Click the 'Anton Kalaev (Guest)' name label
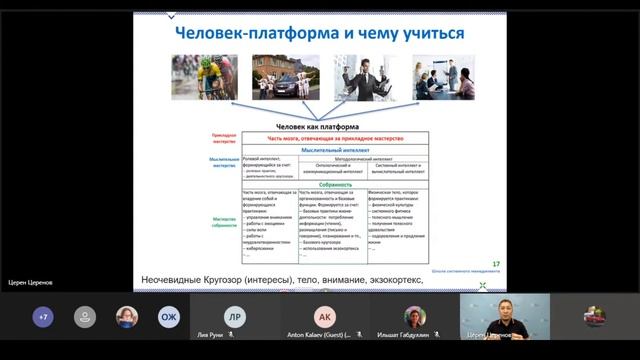Image resolution: width=640 pixels, height=360 pixels. [319, 335]
